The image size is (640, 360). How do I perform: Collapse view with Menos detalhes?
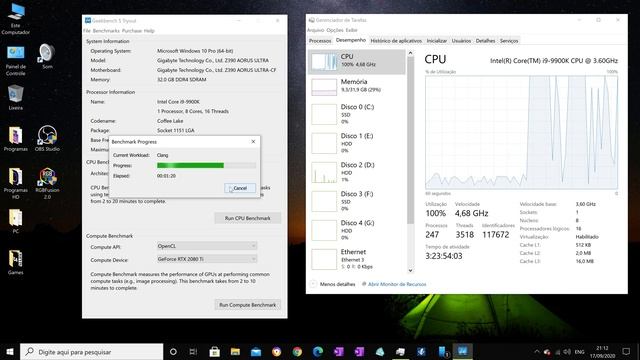333,284
